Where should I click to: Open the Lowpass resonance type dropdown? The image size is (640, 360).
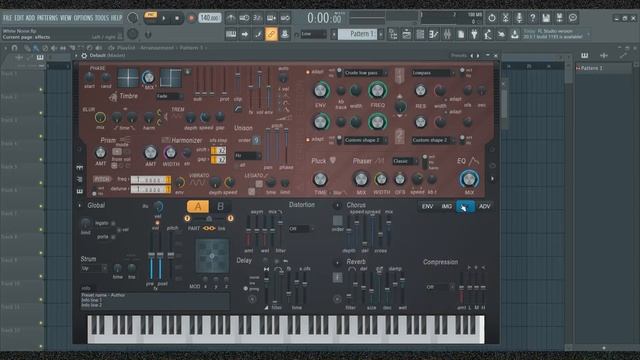tap(433, 73)
